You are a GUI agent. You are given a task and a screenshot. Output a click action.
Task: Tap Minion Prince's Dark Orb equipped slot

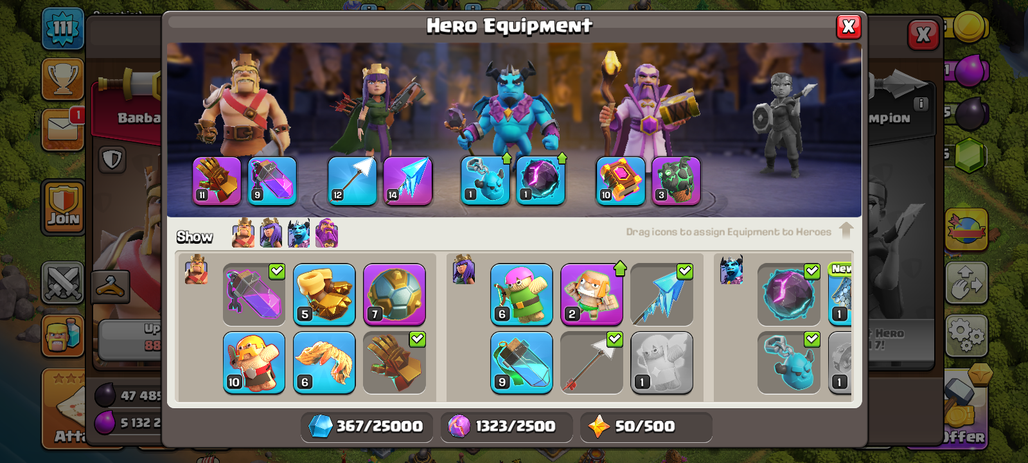coord(540,181)
